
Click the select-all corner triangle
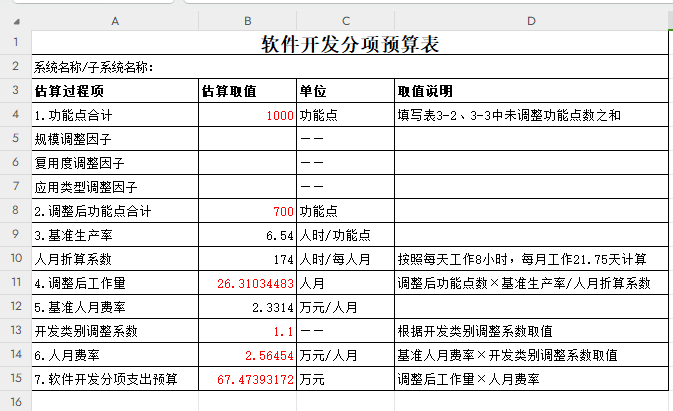(16, 21)
